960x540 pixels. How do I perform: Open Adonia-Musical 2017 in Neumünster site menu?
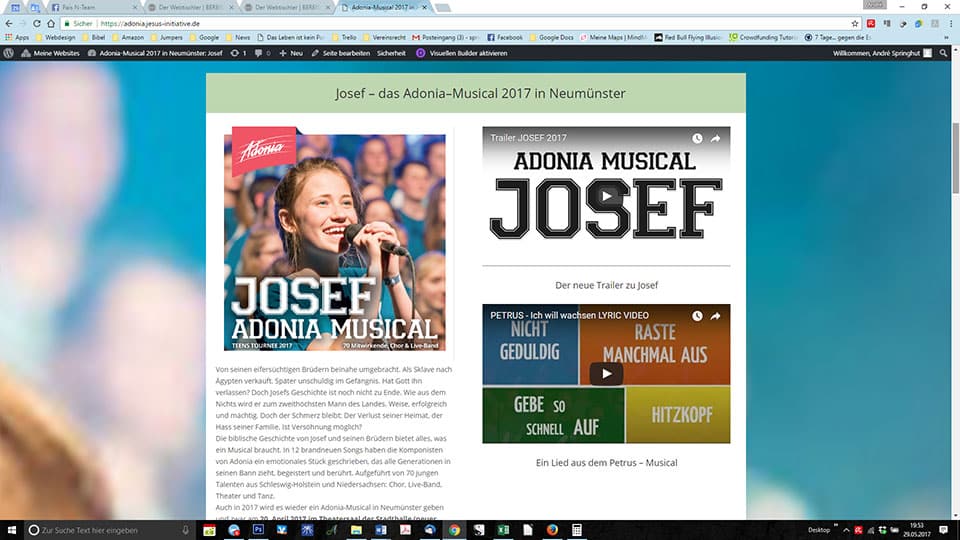coord(155,53)
